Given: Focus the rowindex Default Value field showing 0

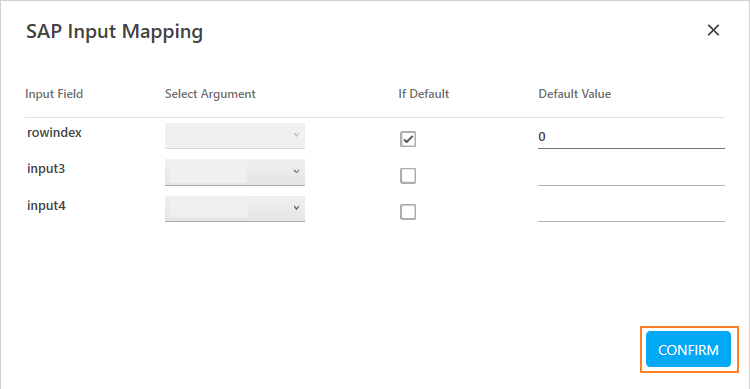Looking at the screenshot, I should pyautogui.click(x=631, y=137).
